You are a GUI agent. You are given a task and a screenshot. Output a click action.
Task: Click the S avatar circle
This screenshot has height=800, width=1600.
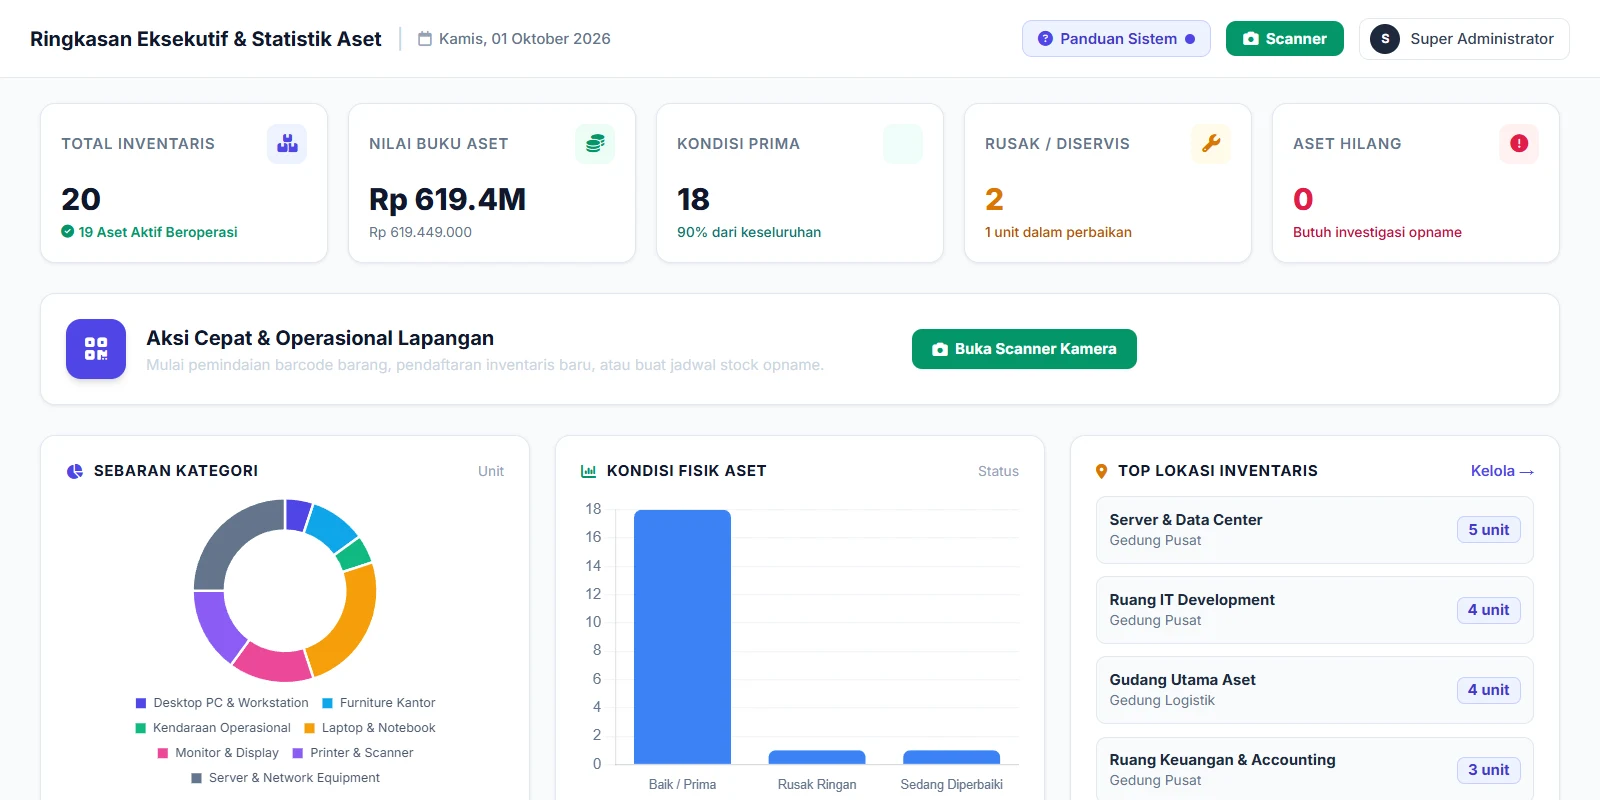1385,39
